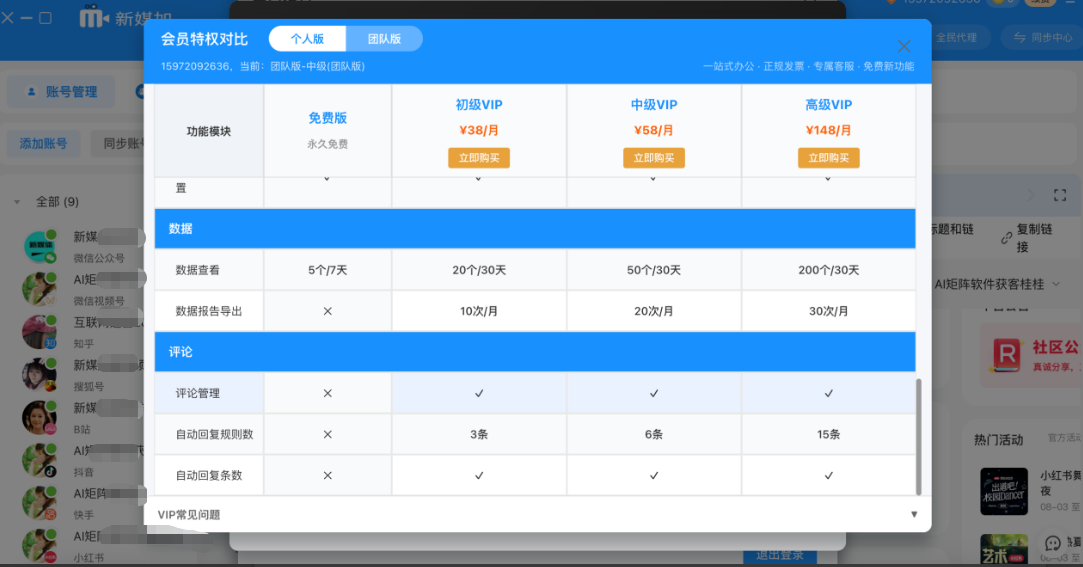The image size is (1083, 567).
Task: Click the 30次/月 cell
Action: pos(828,311)
